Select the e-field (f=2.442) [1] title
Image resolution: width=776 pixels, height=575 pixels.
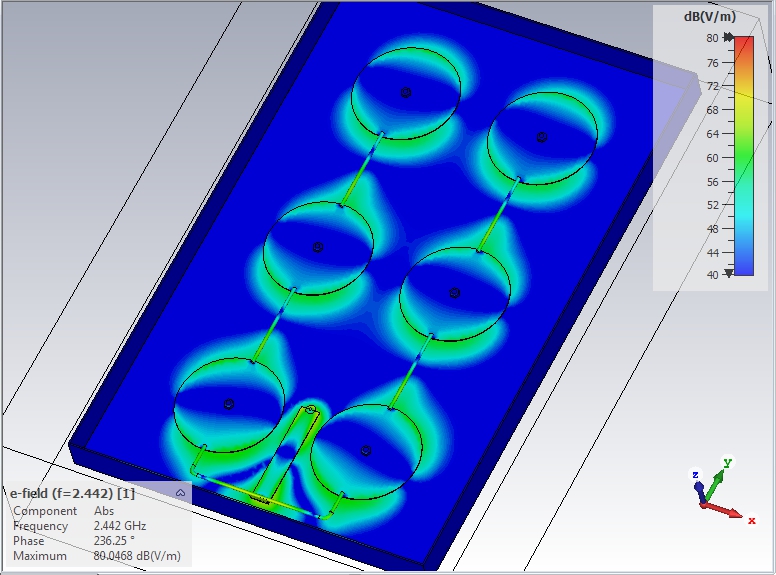point(72,493)
